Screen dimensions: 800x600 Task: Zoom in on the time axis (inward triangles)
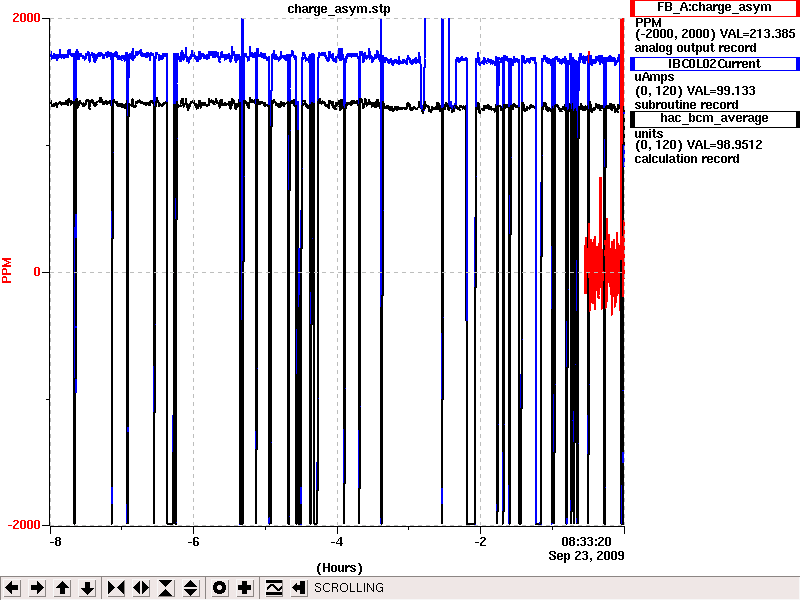click(x=116, y=588)
